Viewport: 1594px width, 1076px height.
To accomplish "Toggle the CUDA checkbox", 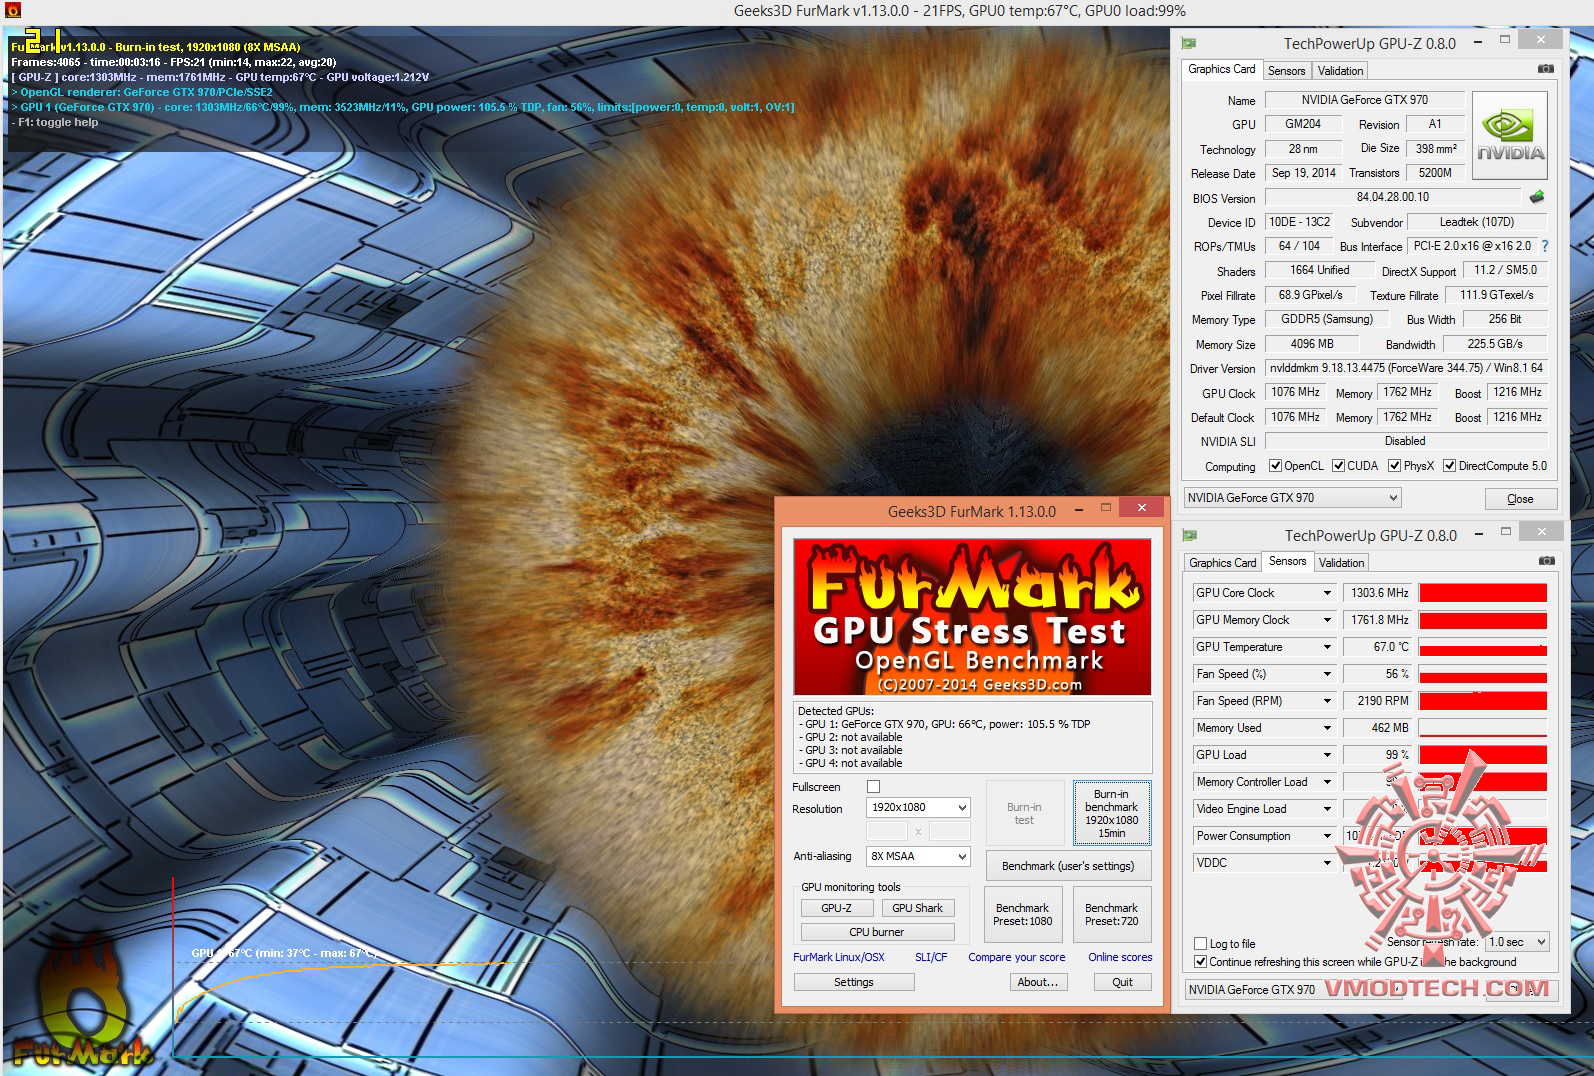I will (x=1338, y=466).
